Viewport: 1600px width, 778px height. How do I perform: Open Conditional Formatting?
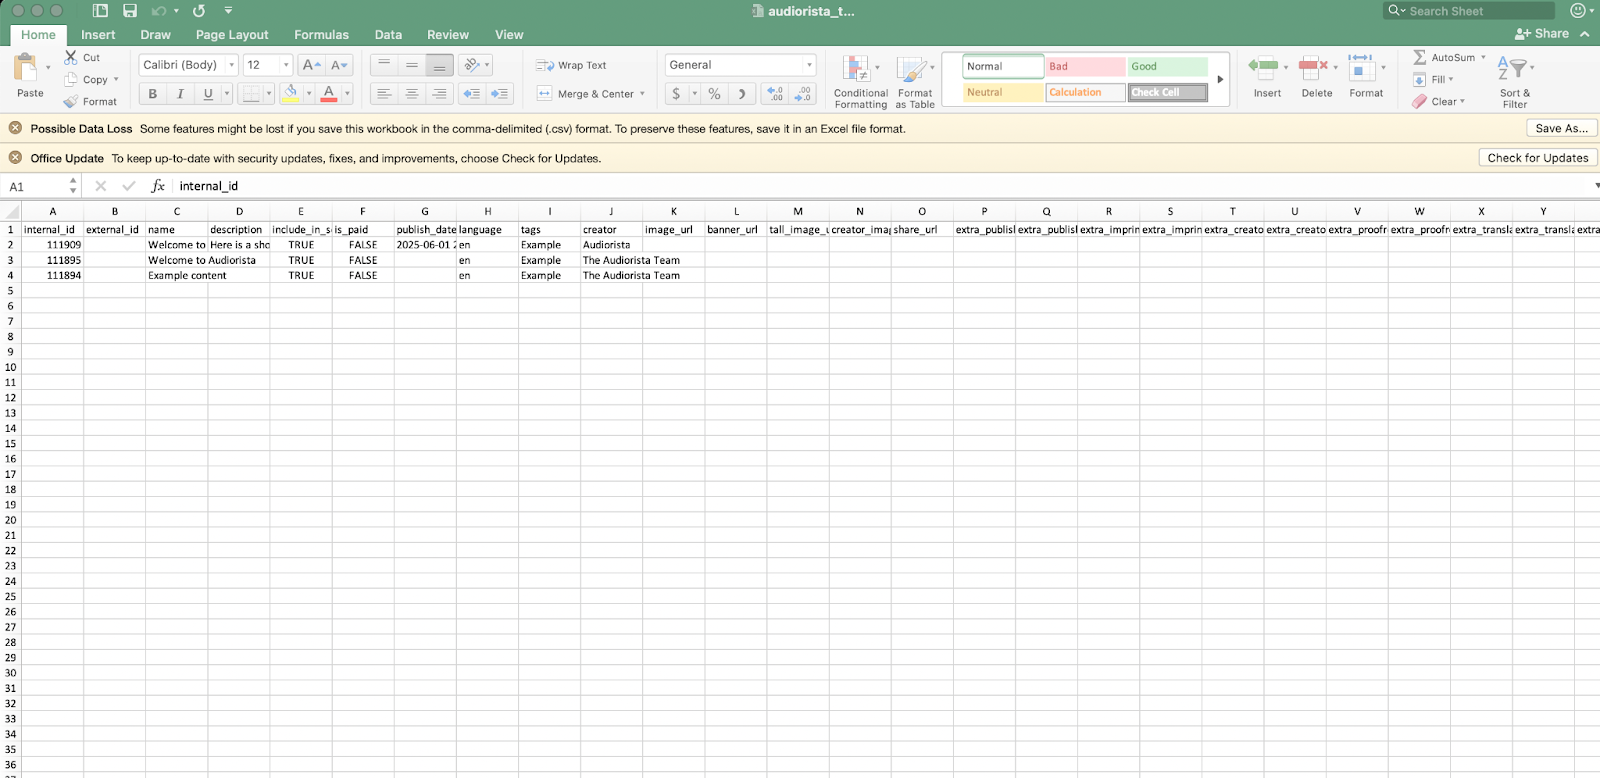click(860, 80)
